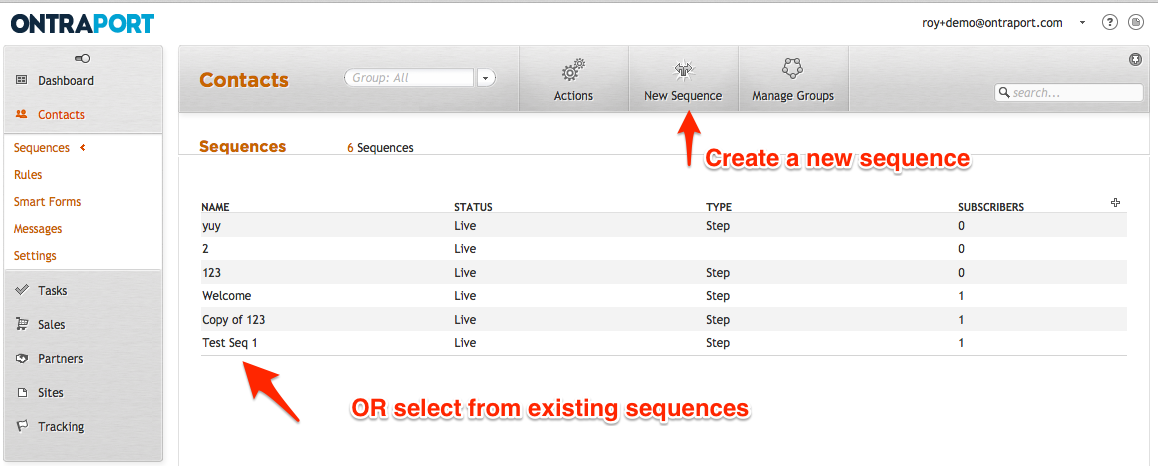
Task: Click the Live status in the Welcome row
Action: [x=465, y=296]
